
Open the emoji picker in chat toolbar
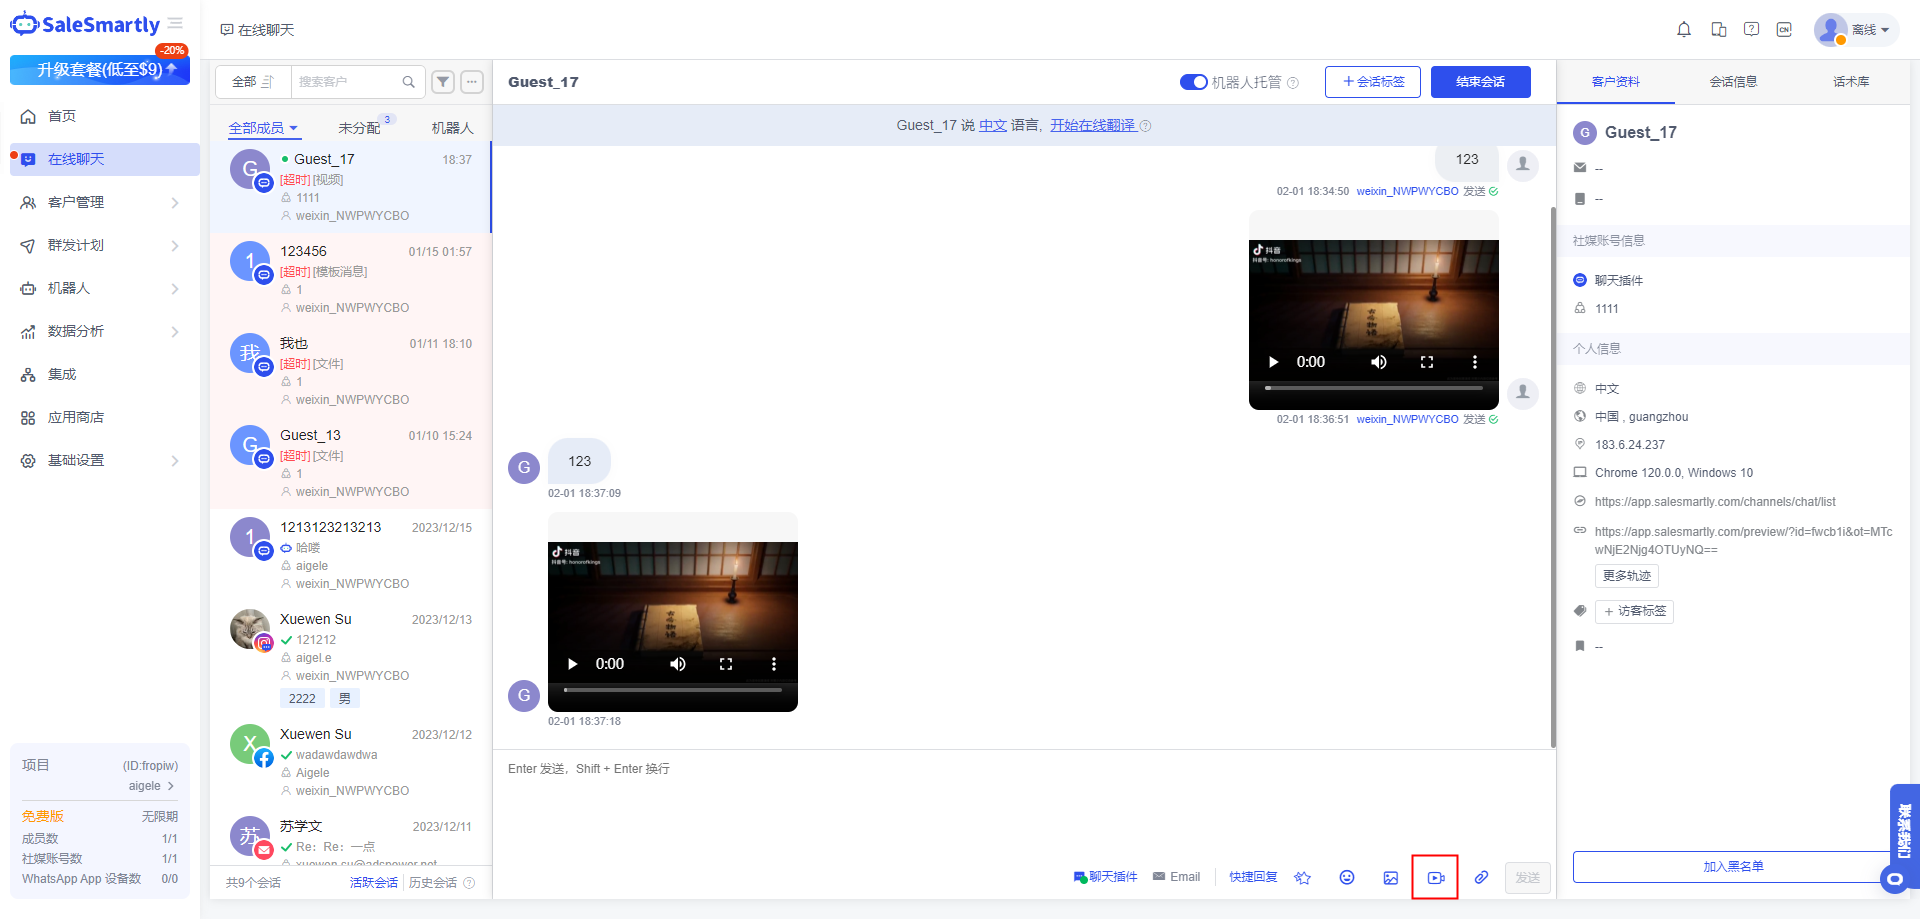[x=1347, y=877]
